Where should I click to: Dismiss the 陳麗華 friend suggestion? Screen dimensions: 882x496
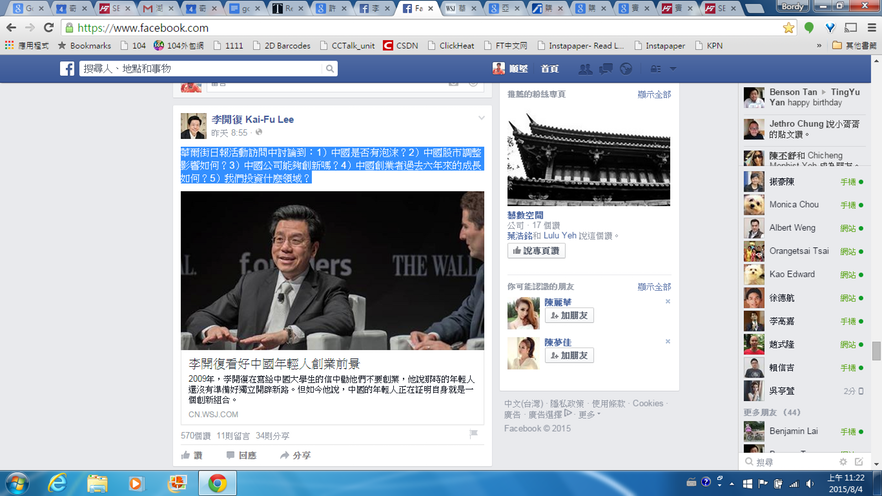[x=668, y=301]
